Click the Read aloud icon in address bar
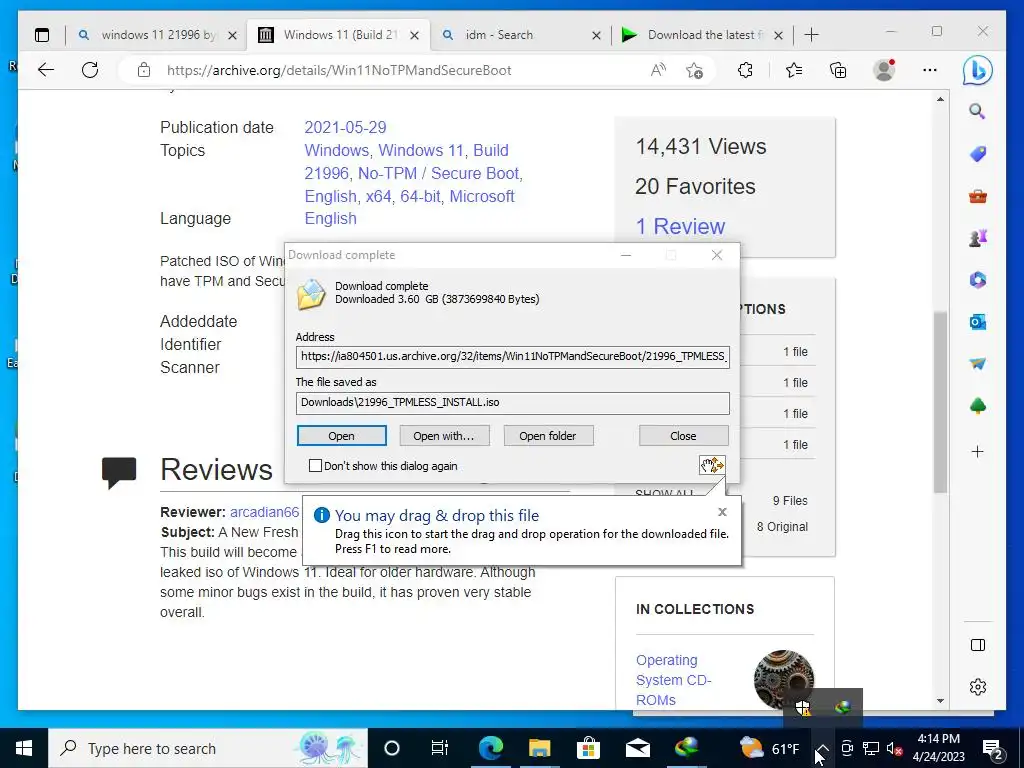Screen dimensions: 1024x768 pos(658,70)
